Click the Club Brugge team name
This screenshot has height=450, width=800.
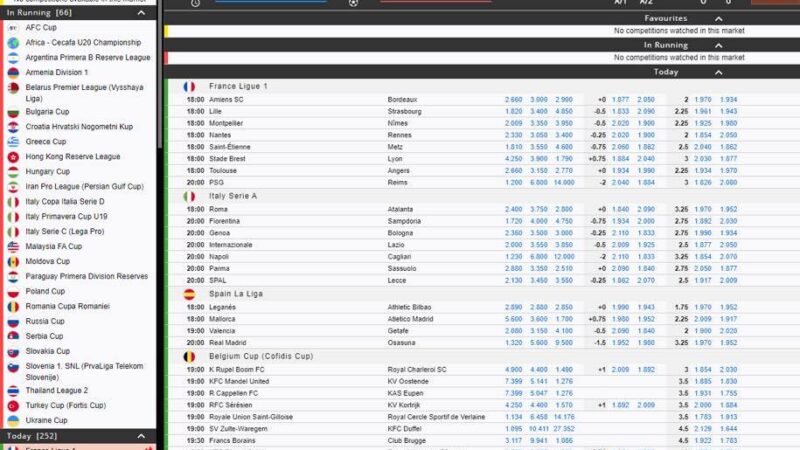[406, 441]
